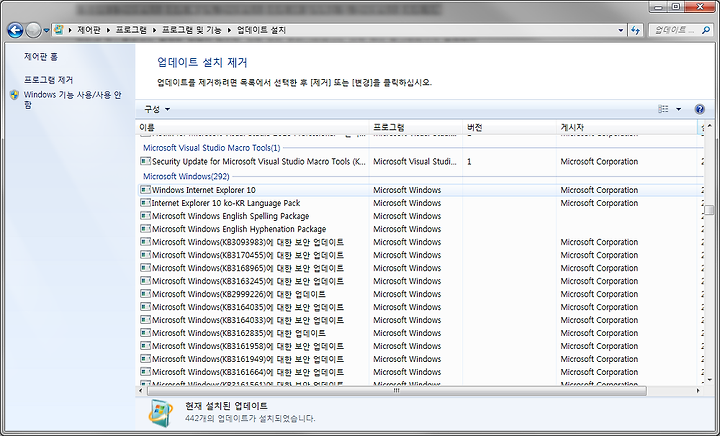Image resolution: width=720 pixels, height=436 pixels.
Task: Click icon of the KB3161949 update
Action: (x=145, y=358)
